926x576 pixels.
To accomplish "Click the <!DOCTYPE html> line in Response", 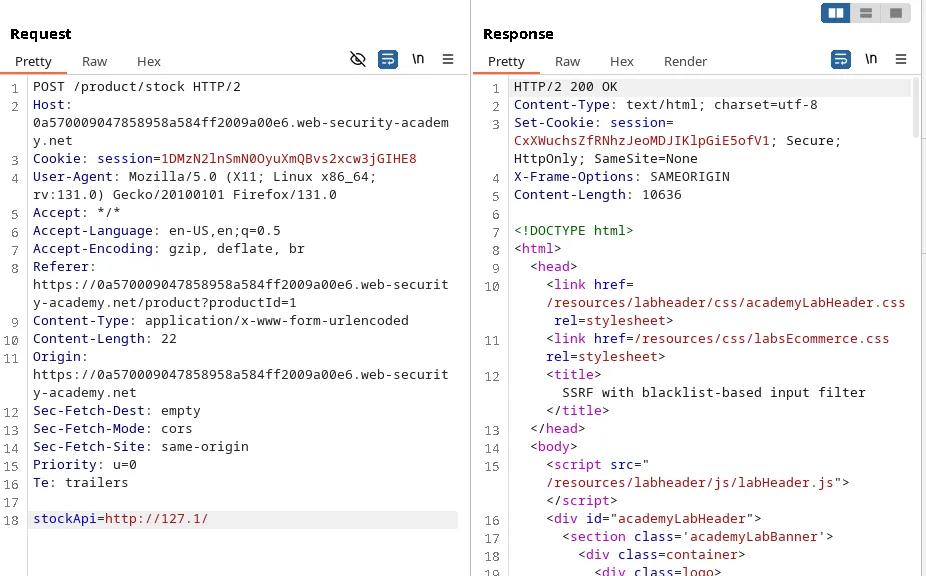I will click(x=573, y=231).
